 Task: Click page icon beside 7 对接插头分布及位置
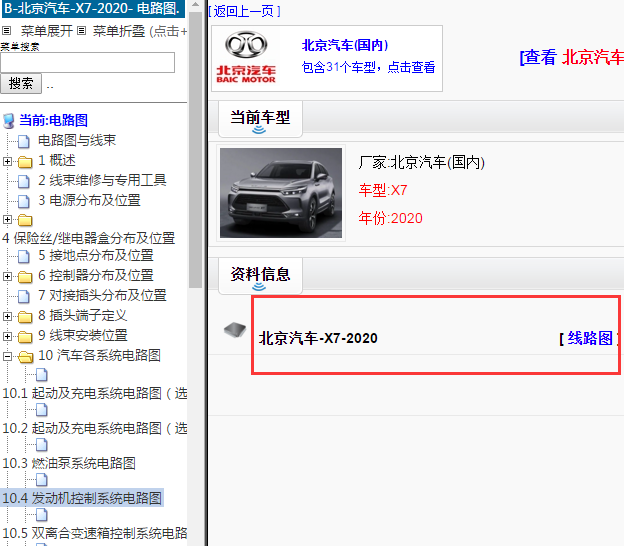pos(24,296)
